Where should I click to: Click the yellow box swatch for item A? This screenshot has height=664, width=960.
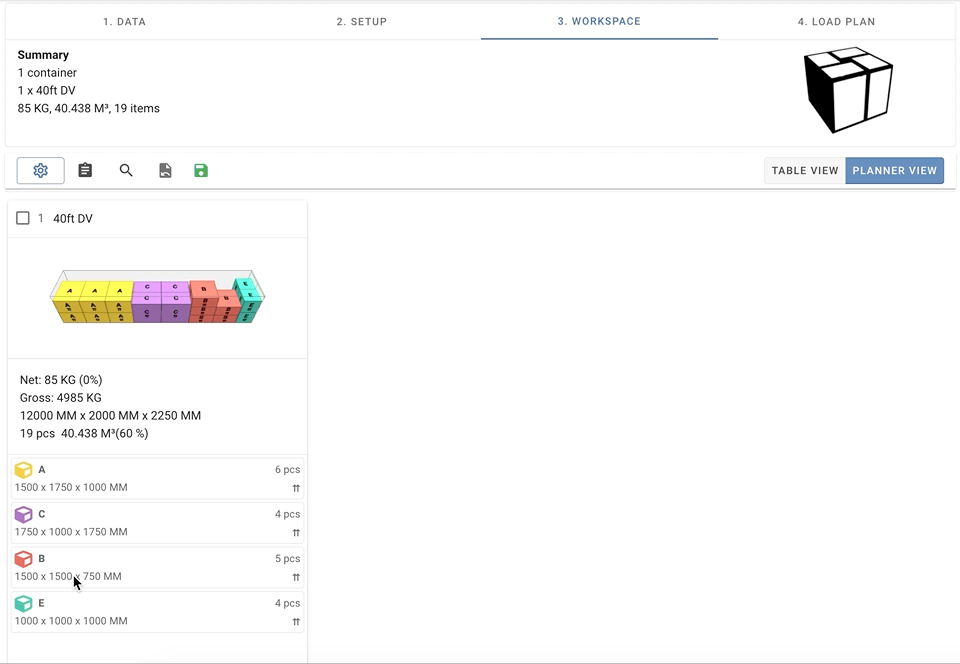[23, 470]
